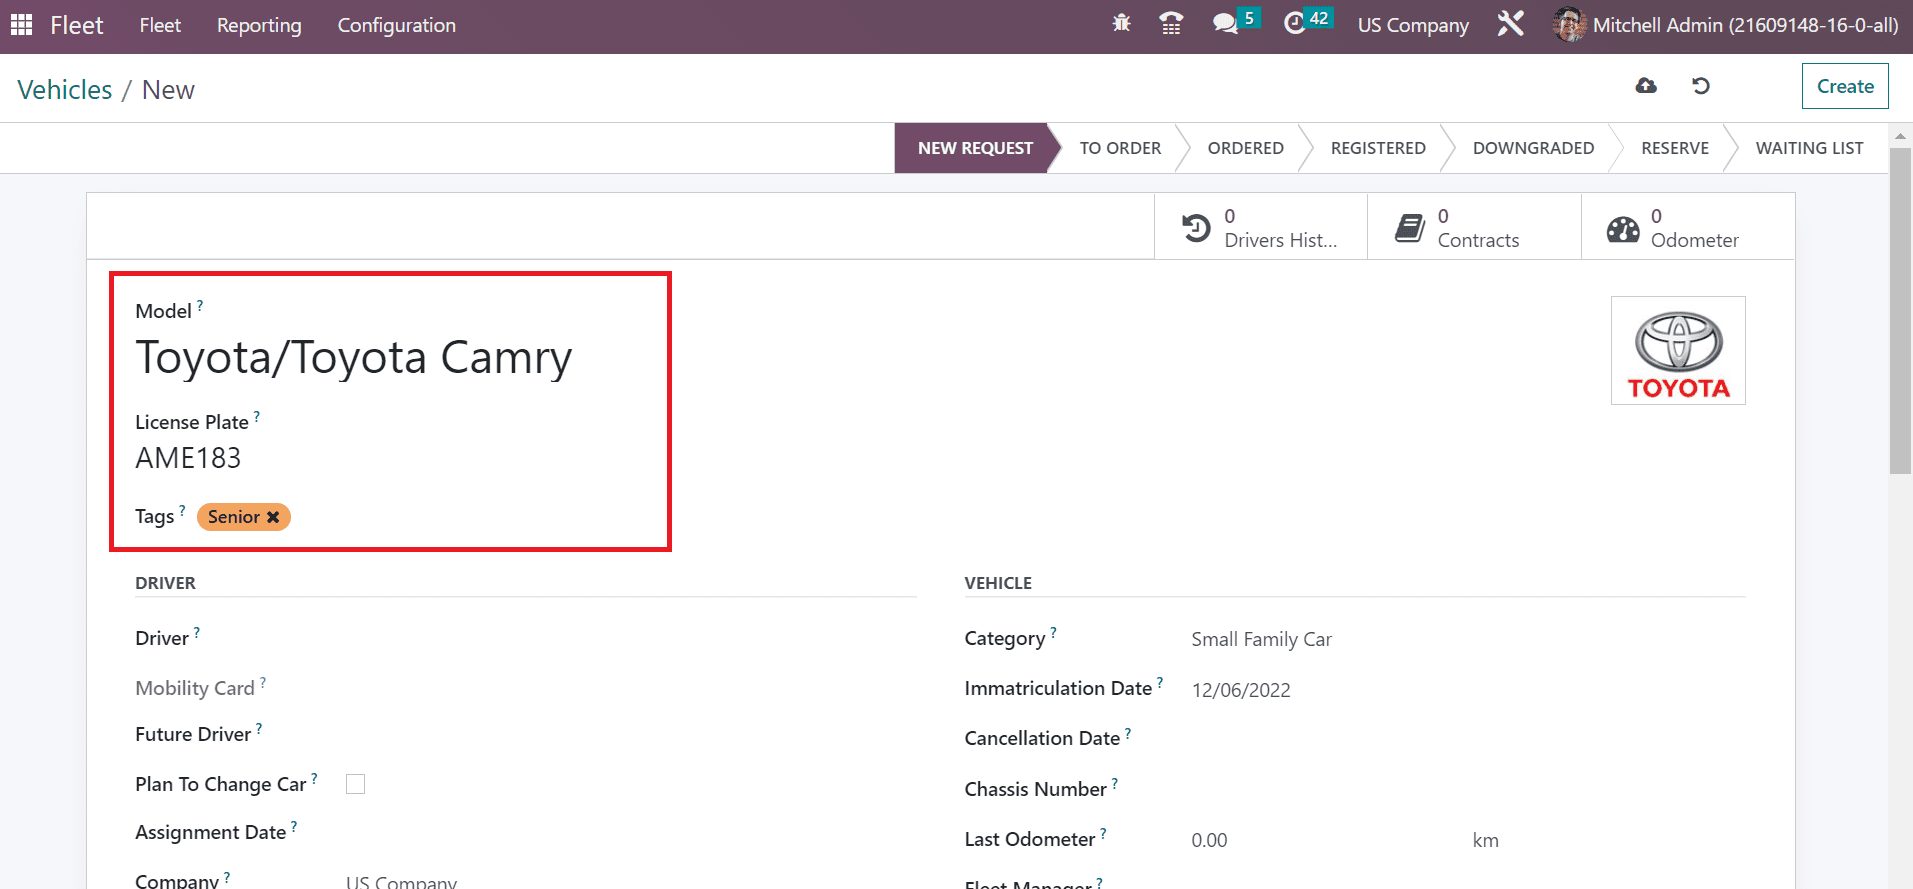Viewport: 1913px width, 889px height.
Task: Open Odometer stat button
Action: coord(1688,228)
